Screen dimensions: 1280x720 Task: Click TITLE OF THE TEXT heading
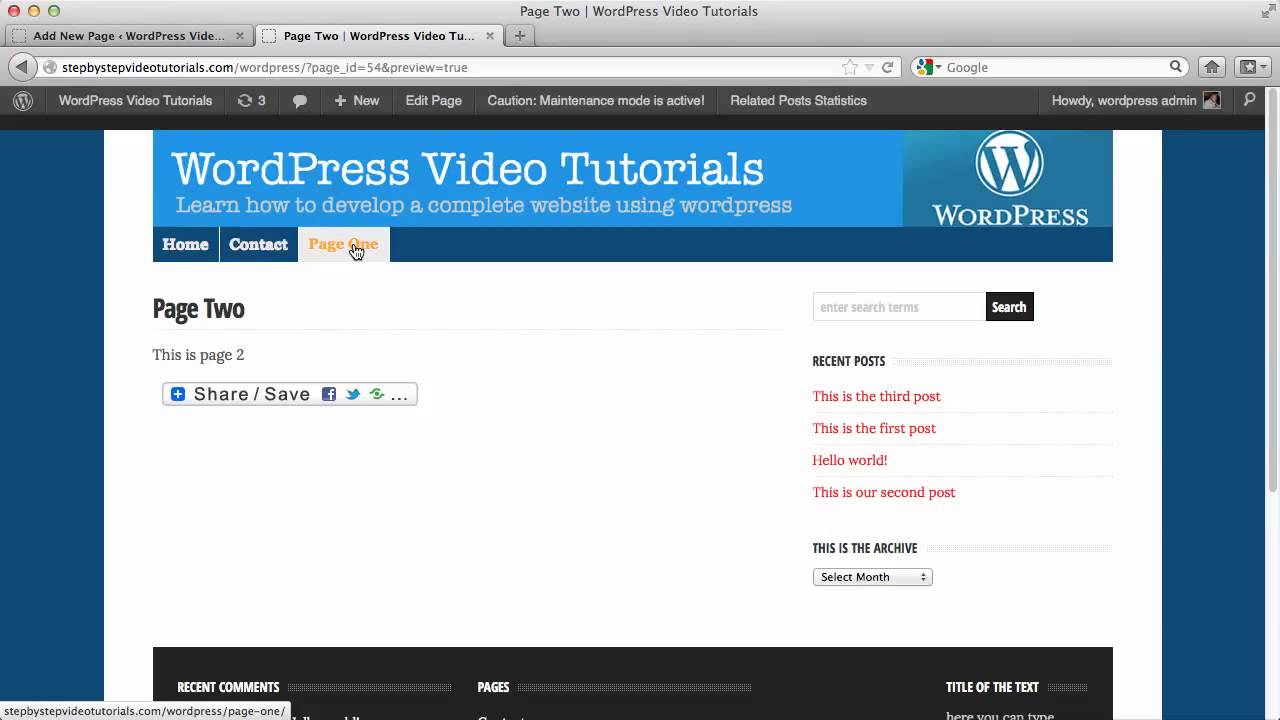pos(992,687)
